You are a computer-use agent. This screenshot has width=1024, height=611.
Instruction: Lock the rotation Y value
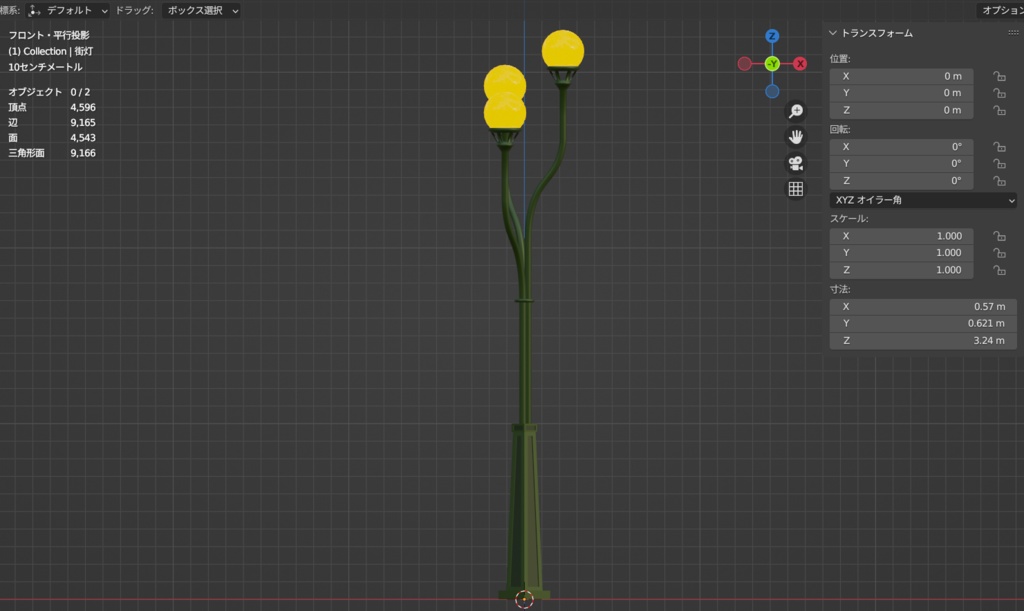click(x=999, y=164)
